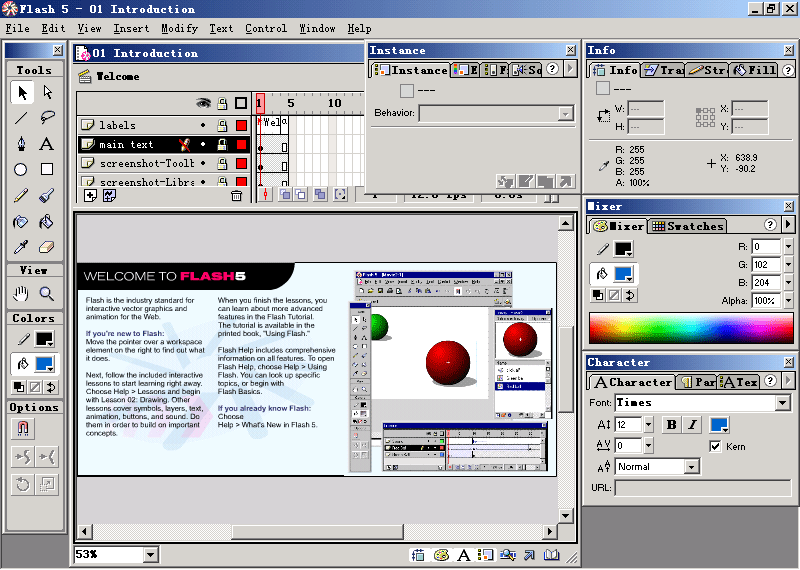Select the Hand tool
Screen dimensions: 800x570
21,293
